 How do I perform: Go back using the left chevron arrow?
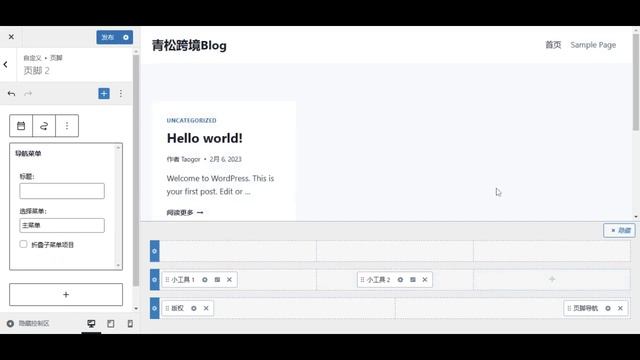click(6, 64)
